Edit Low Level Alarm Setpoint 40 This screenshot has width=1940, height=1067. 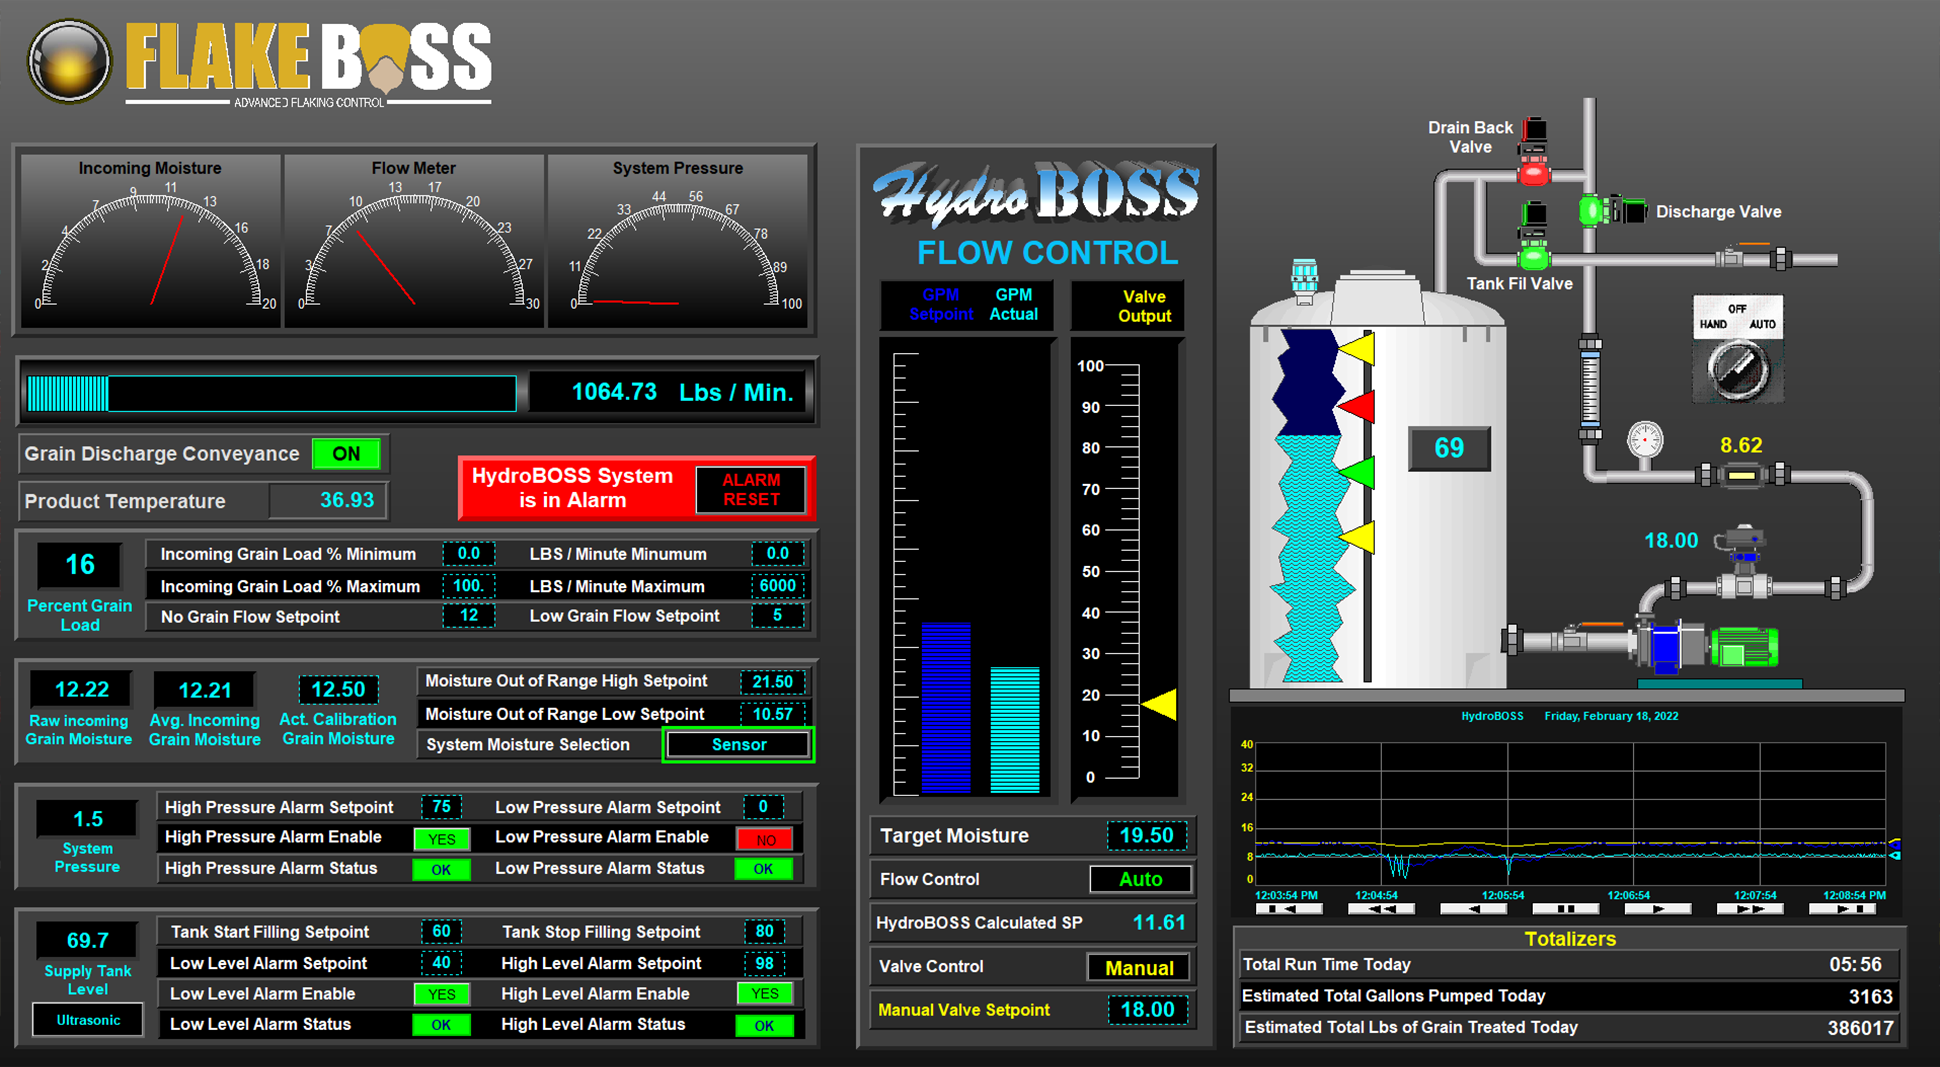[441, 963]
